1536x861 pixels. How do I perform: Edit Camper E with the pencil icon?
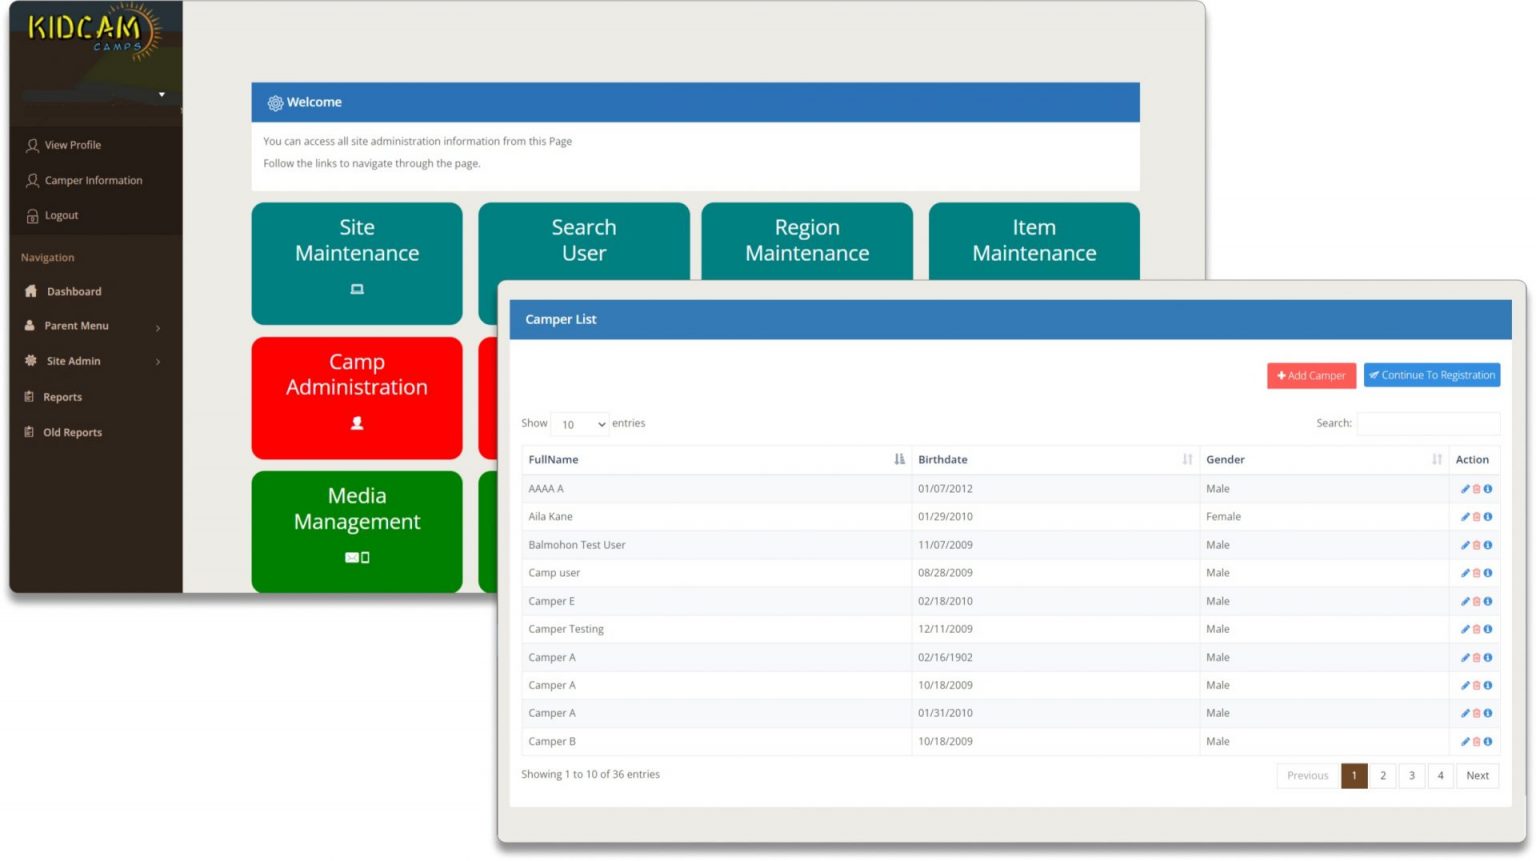tap(1465, 601)
